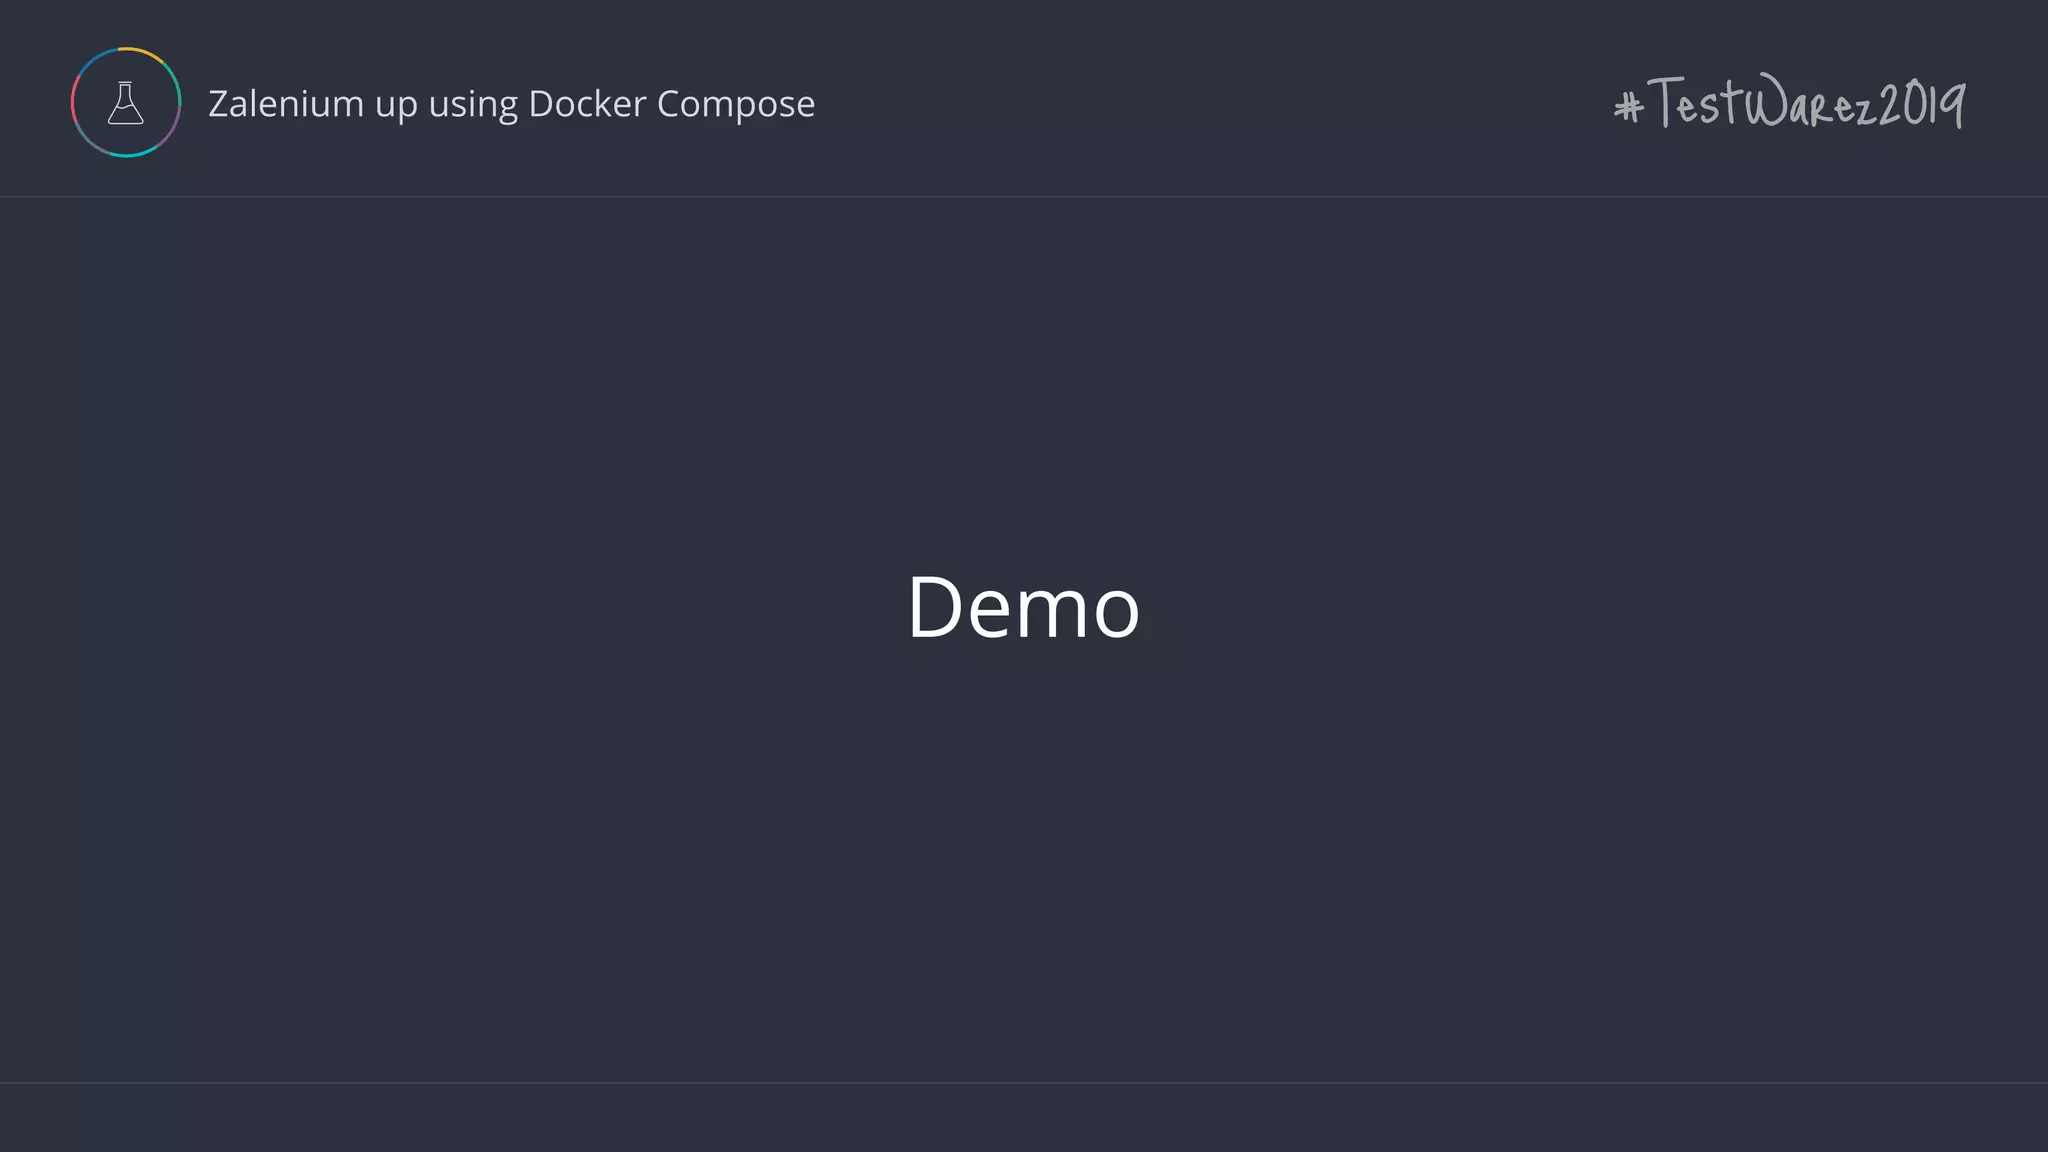
Task: Click the #TestWarez2019 hashtag text
Action: coord(1789,102)
